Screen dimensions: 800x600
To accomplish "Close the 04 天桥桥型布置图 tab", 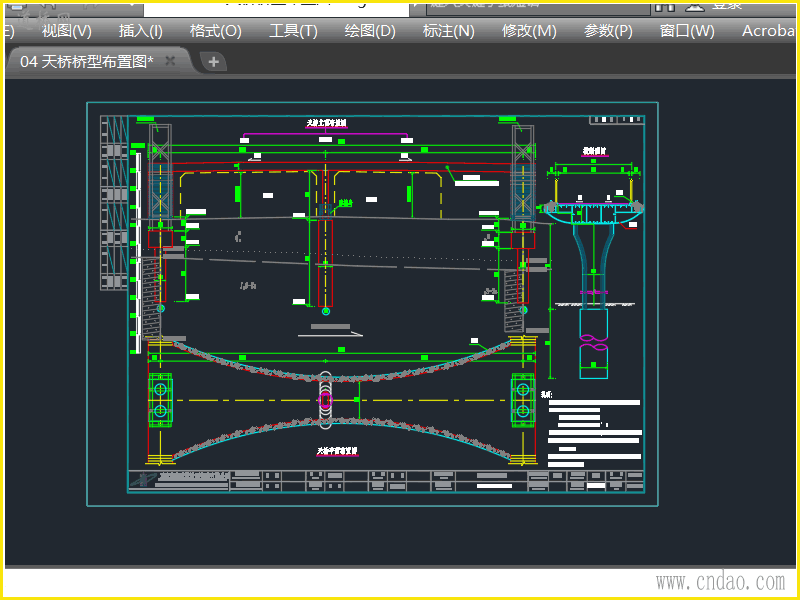I will pos(170,61).
